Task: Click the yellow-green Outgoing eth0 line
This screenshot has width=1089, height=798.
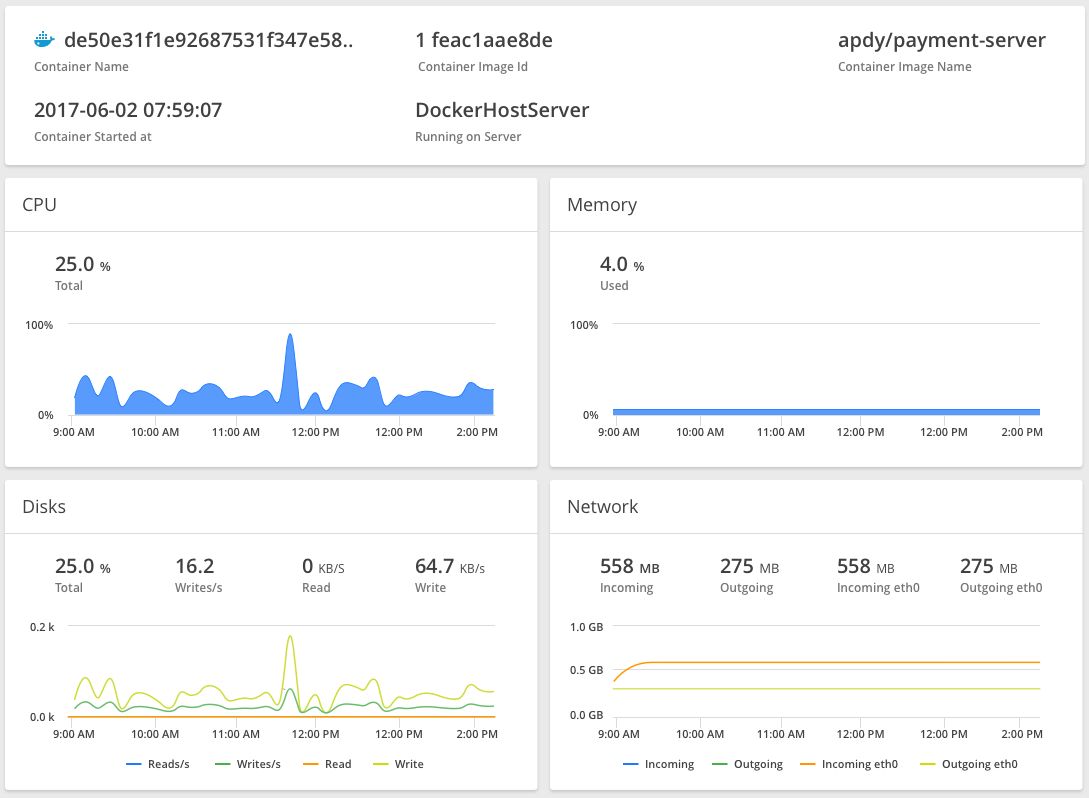Action: (826, 689)
